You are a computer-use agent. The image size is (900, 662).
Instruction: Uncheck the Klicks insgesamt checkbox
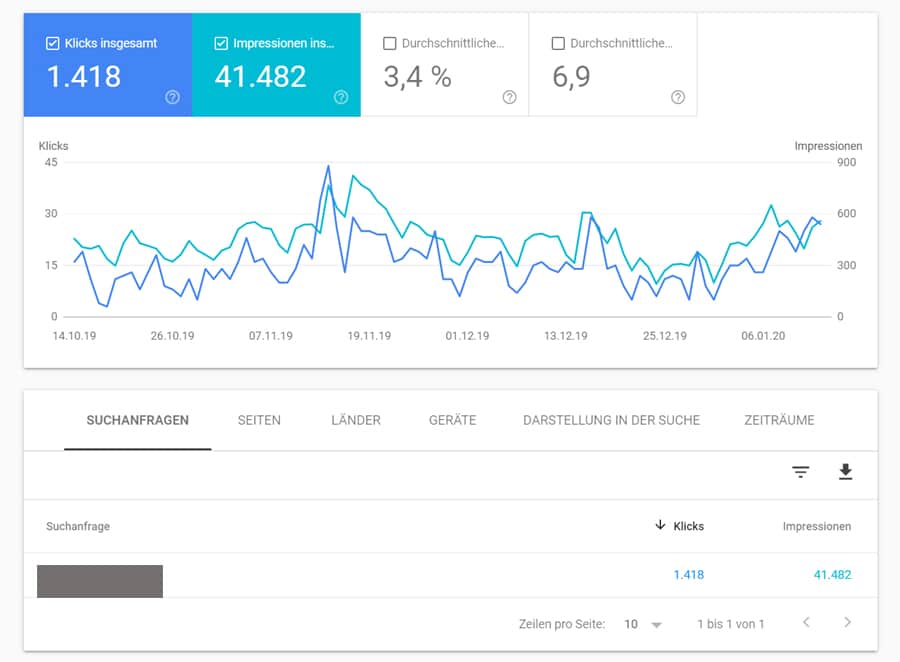(53, 44)
